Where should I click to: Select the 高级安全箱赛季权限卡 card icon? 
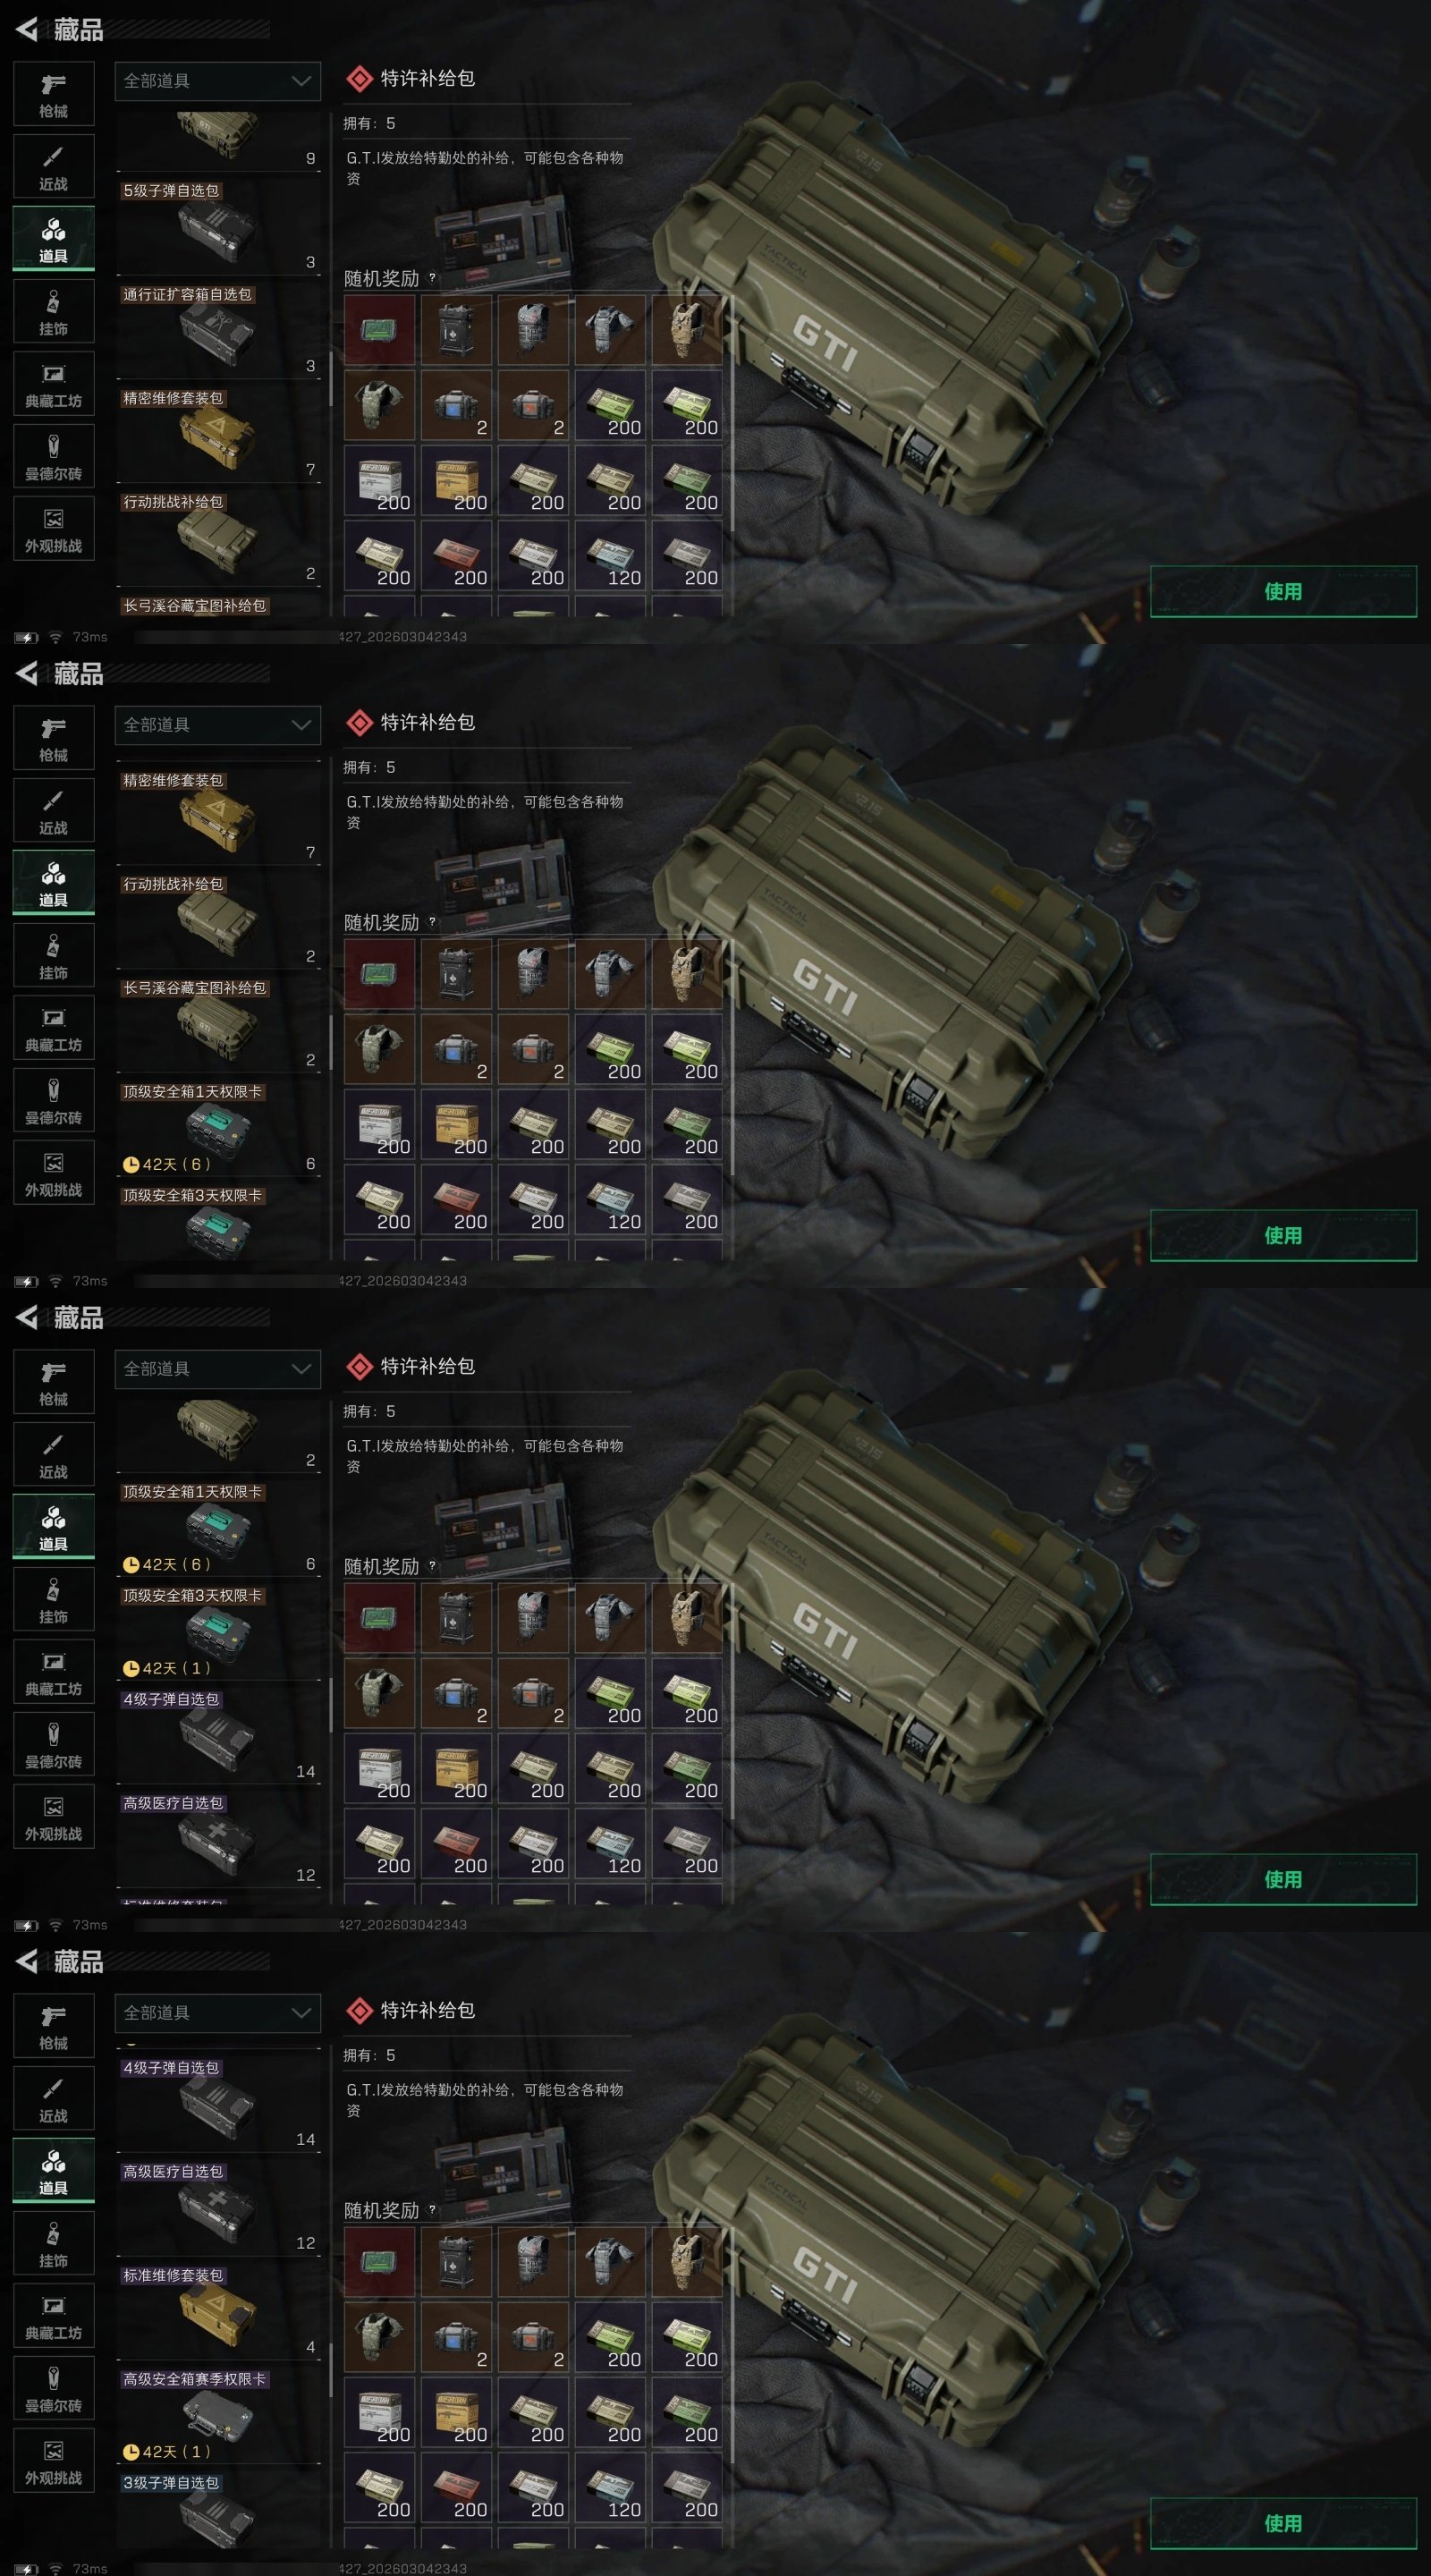(x=217, y=2412)
